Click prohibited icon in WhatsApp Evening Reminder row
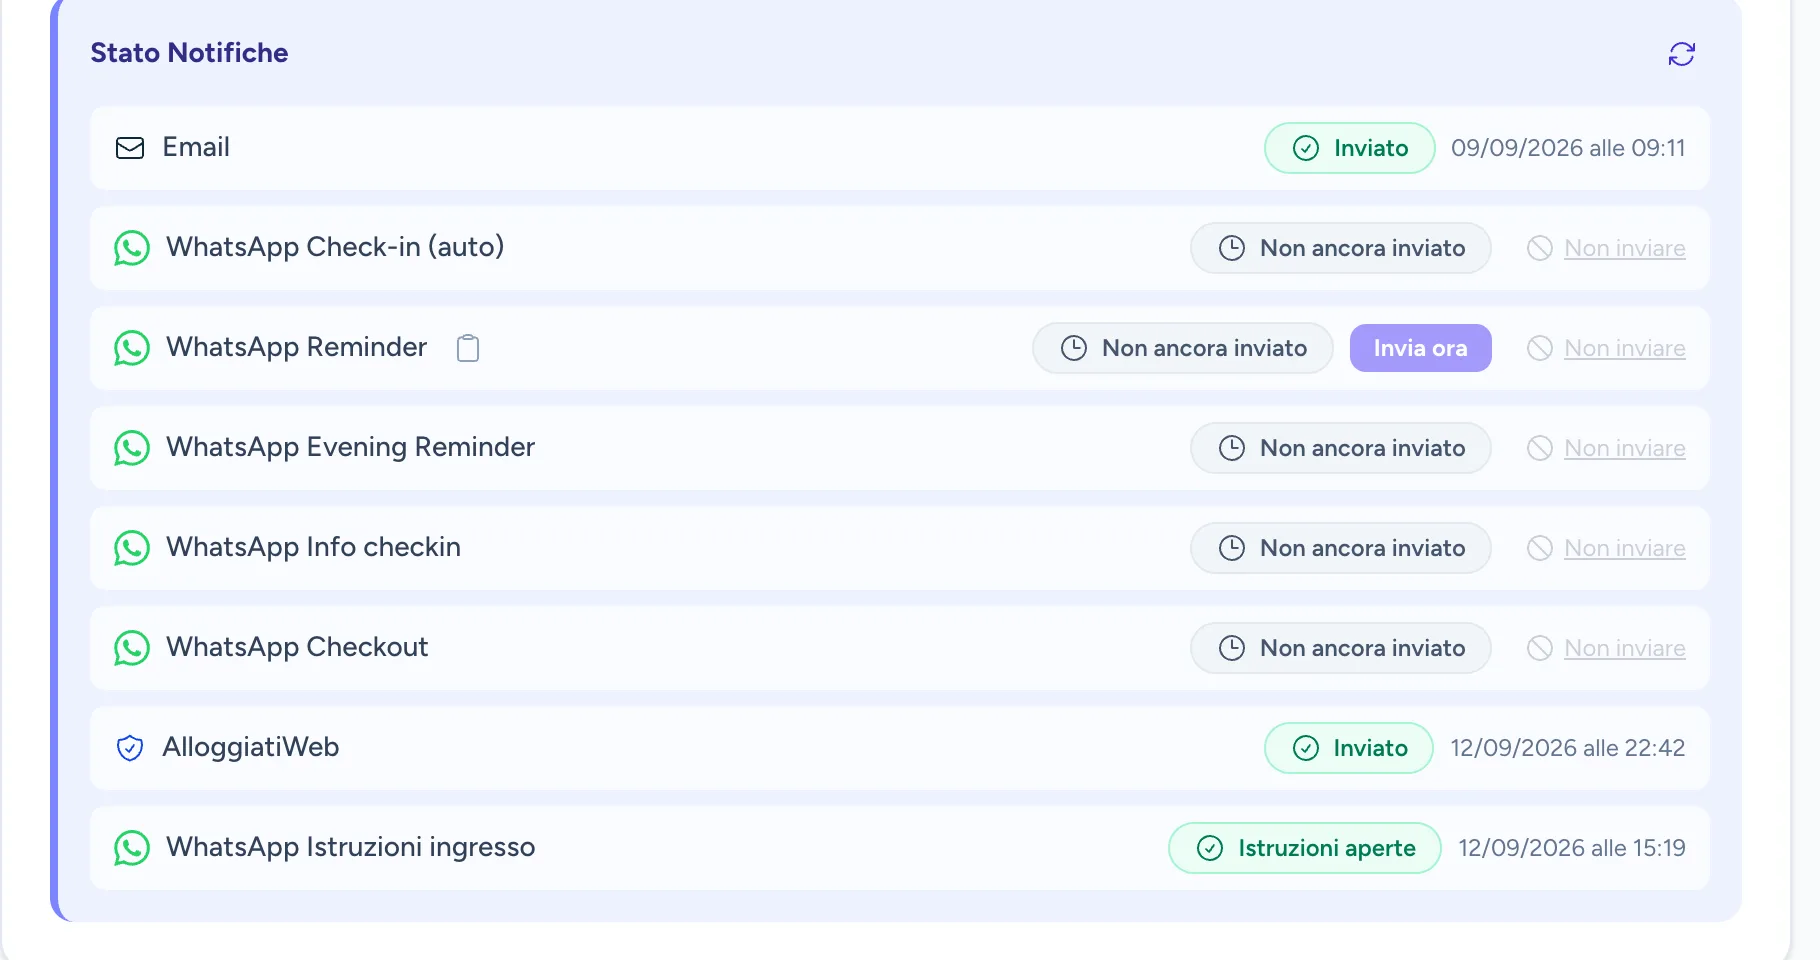 pos(1540,448)
